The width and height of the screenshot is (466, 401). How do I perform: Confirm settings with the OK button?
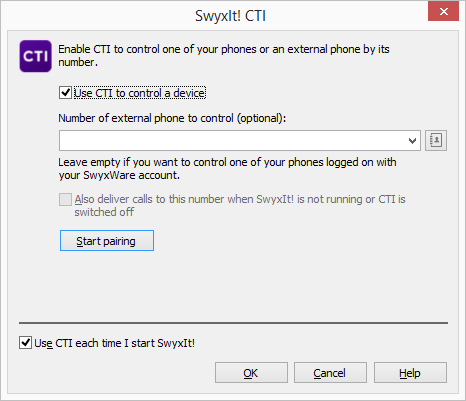point(251,373)
